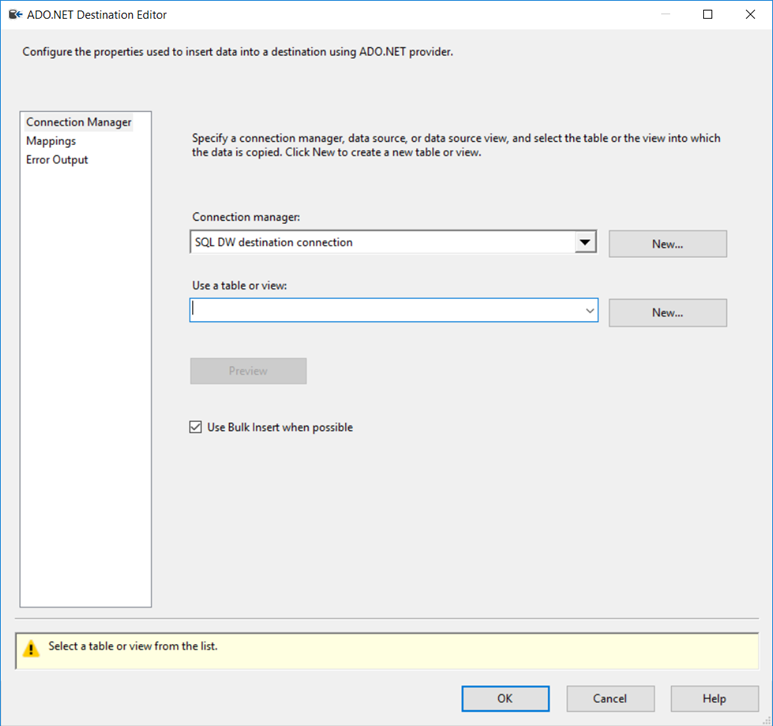Toggle Use Bulk Insert when possible checkbox

point(196,427)
